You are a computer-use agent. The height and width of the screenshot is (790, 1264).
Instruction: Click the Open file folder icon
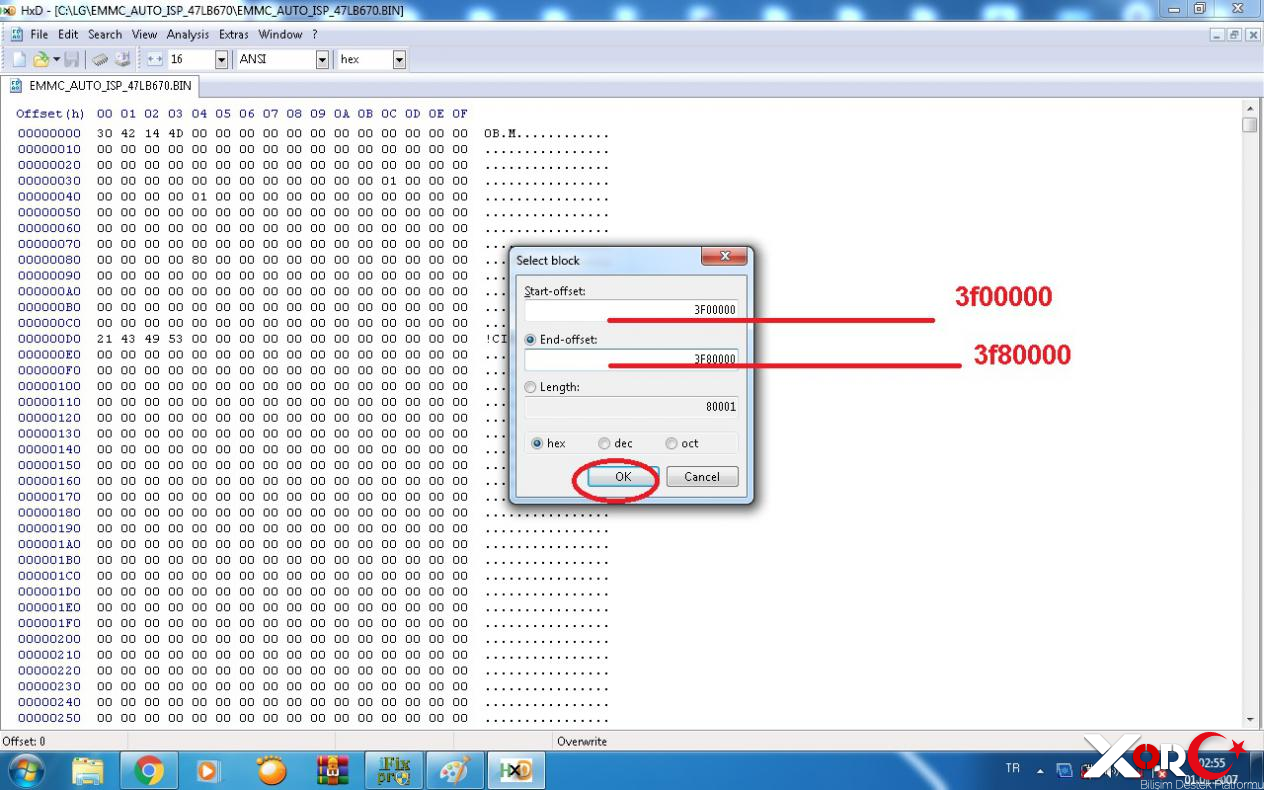[x=41, y=60]
